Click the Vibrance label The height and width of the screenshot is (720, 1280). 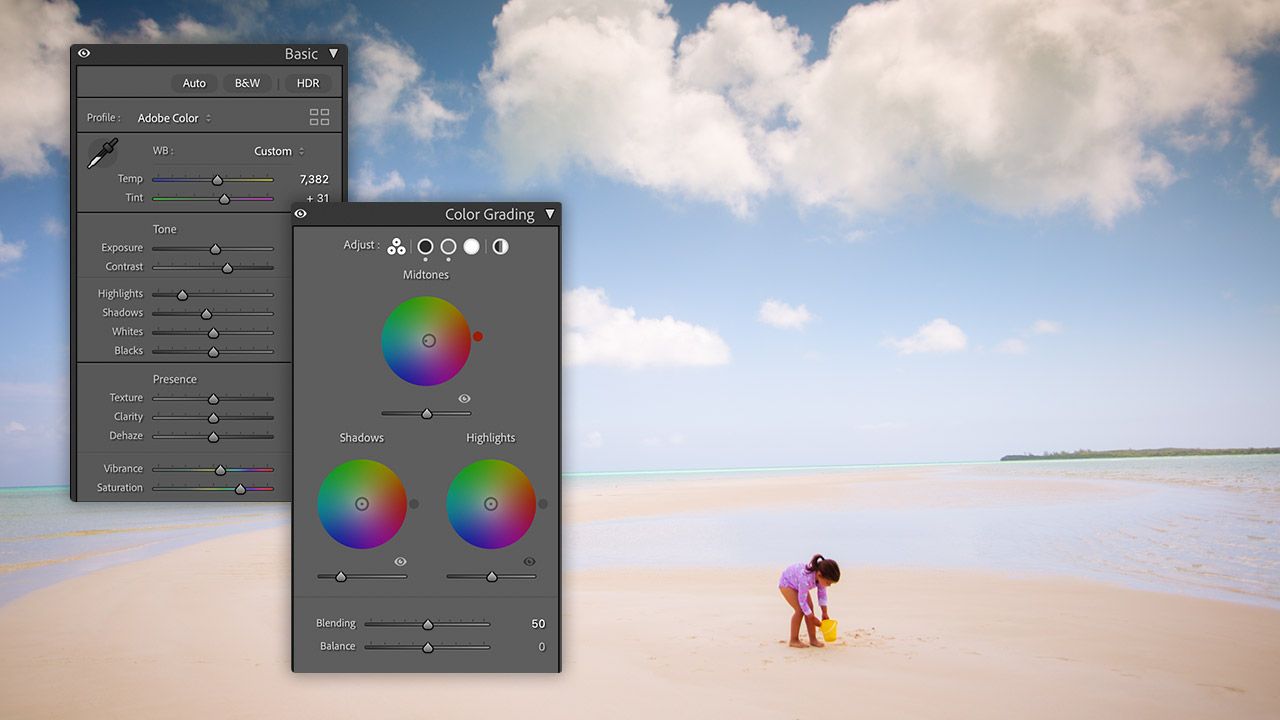(x=123, y=469)
